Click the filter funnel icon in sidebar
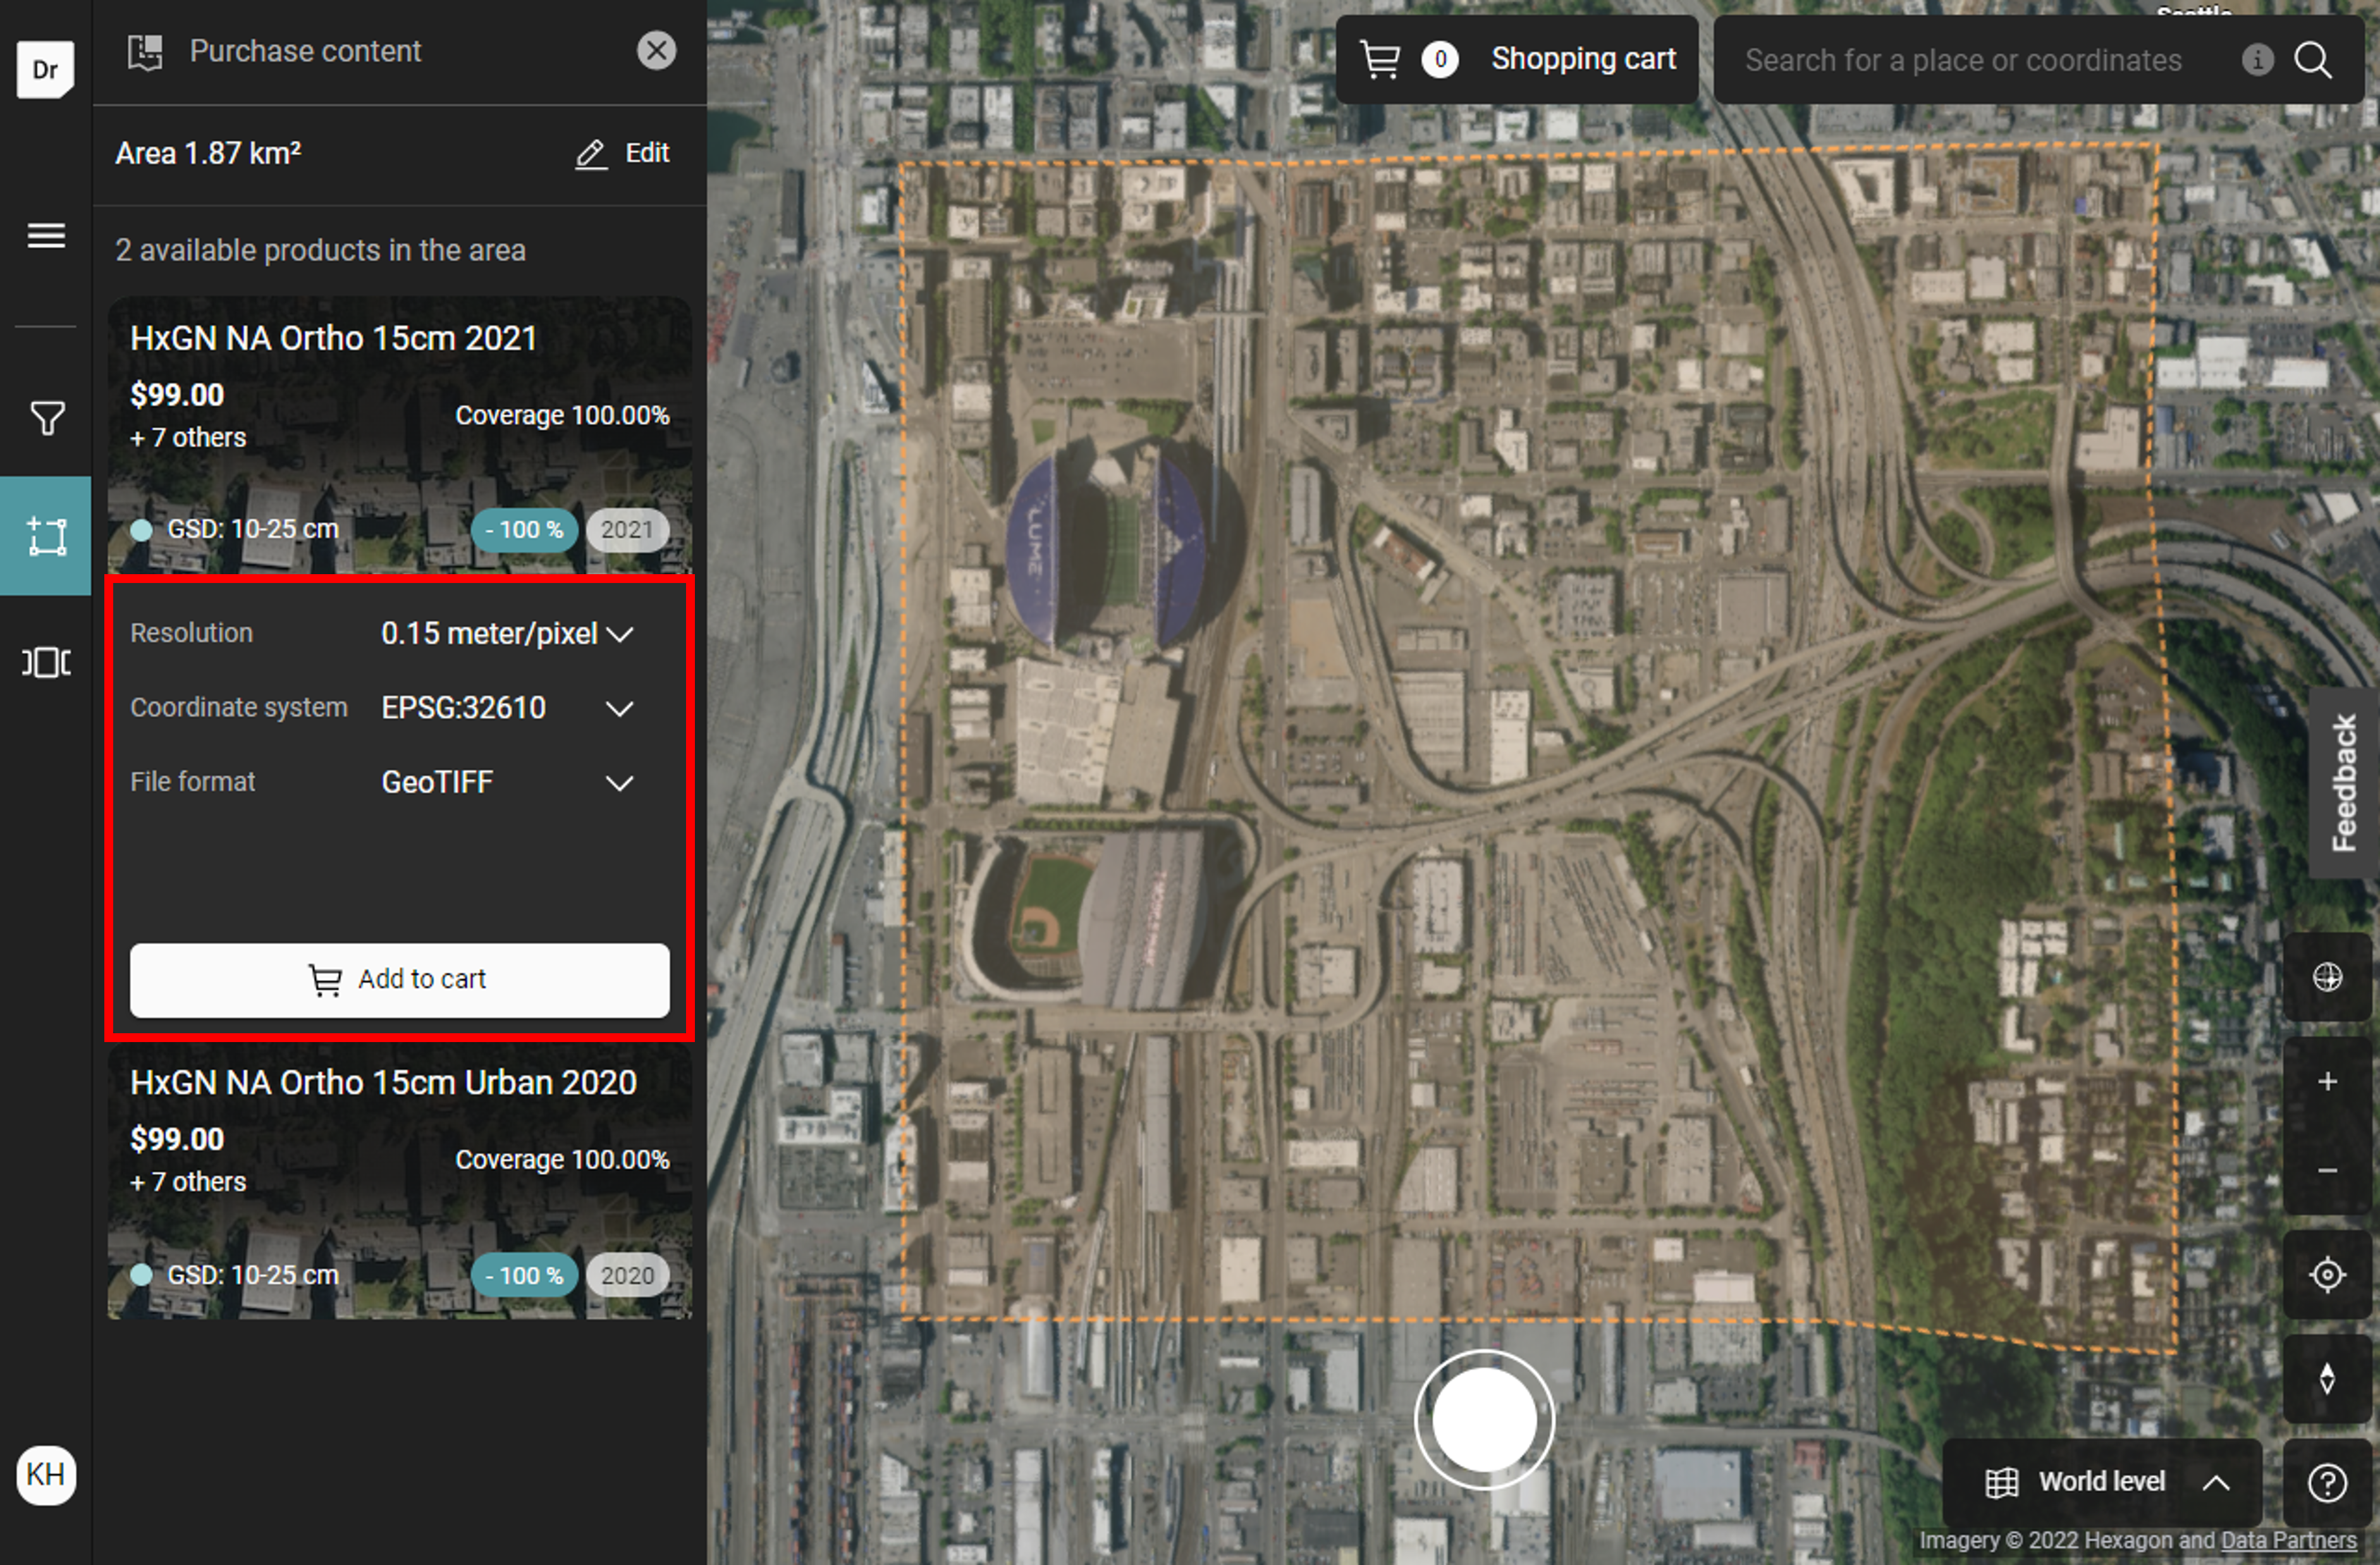Screen dimensions: 2380x1565 (46, 418)
